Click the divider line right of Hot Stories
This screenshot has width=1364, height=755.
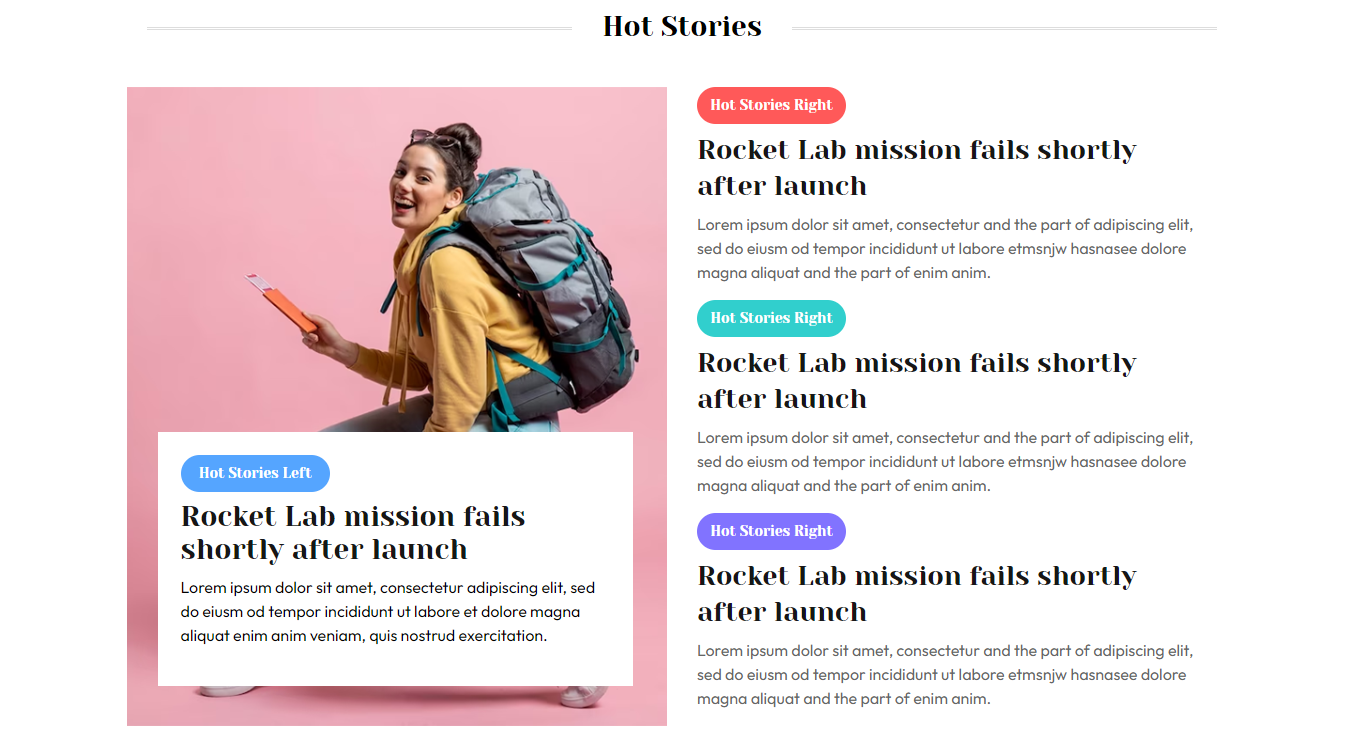pyautogui.click(x=1004, y=29)
